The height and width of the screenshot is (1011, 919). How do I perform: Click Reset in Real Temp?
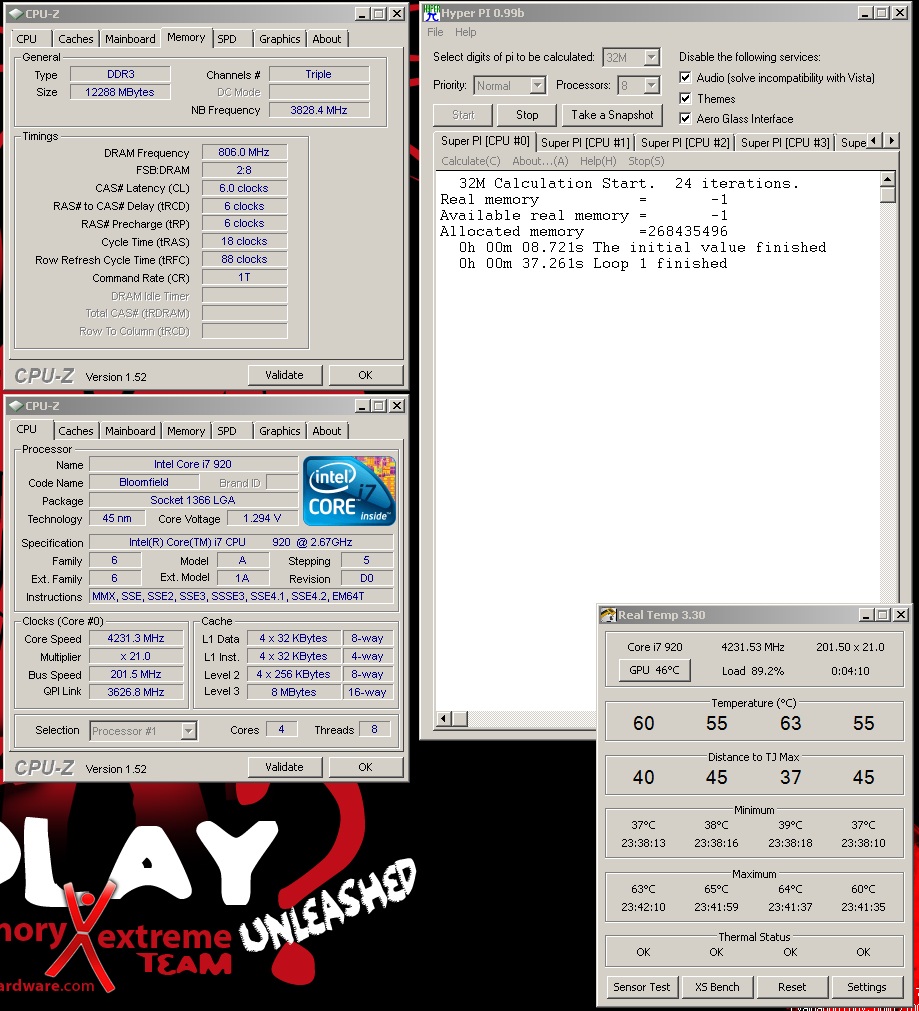[792, 987]
